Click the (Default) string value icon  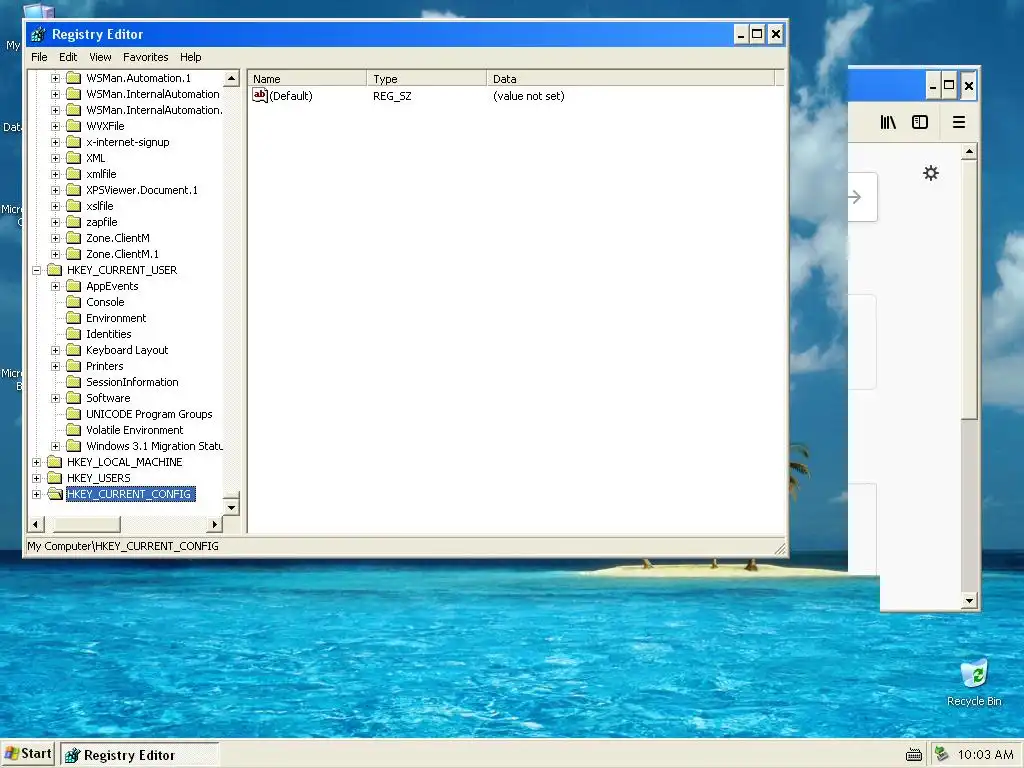click(260, 95)
